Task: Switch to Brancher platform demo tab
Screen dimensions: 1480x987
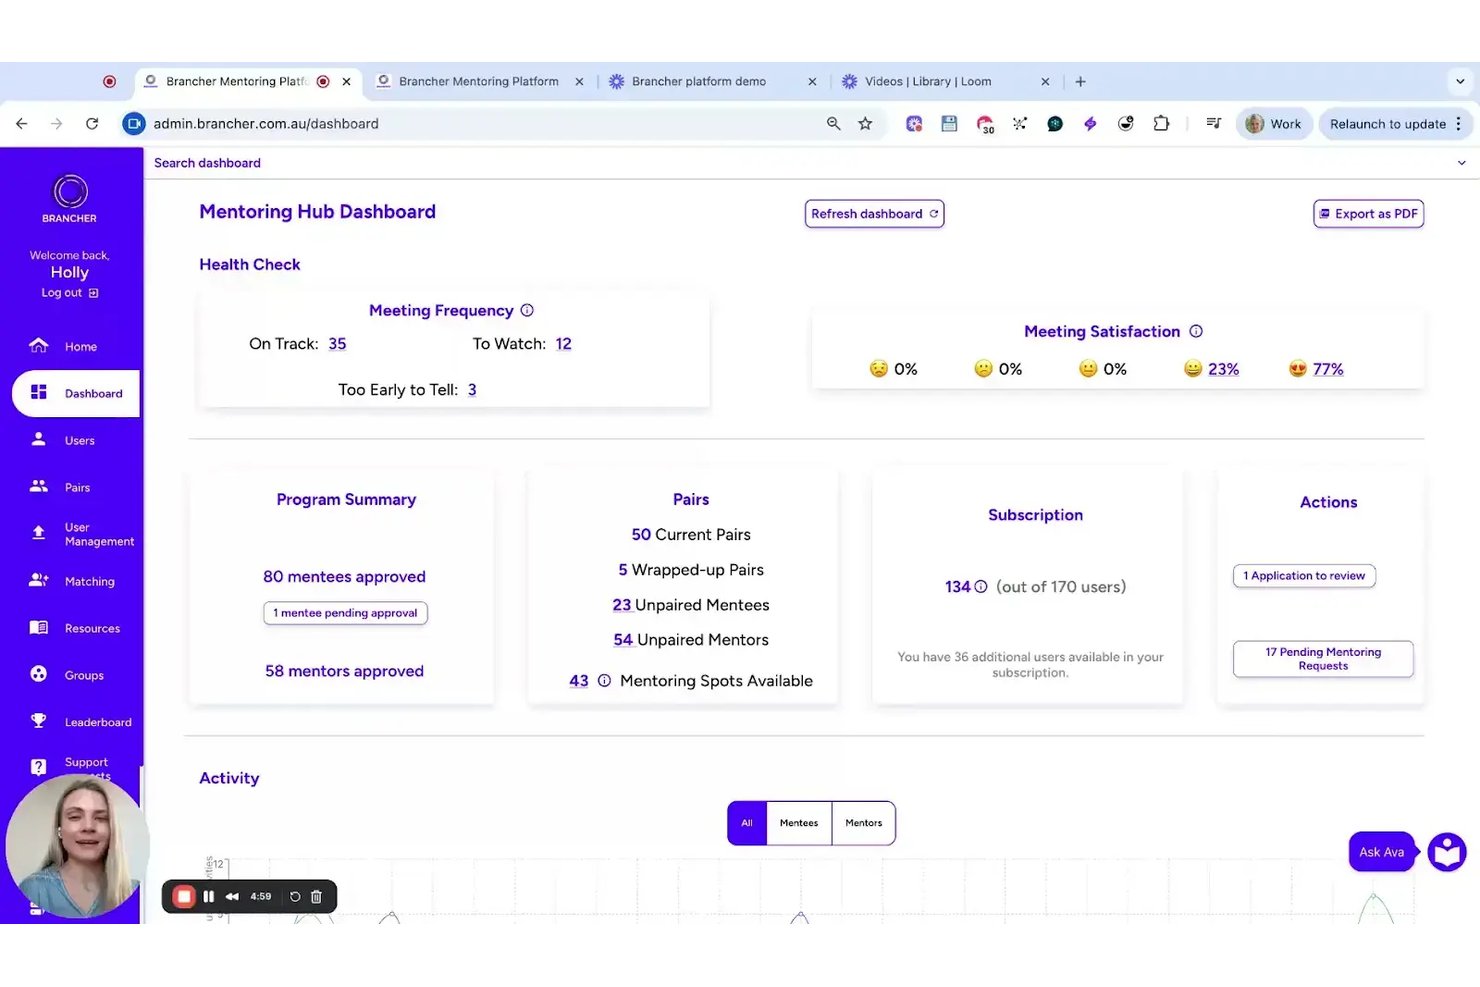Action: point(699,82)
